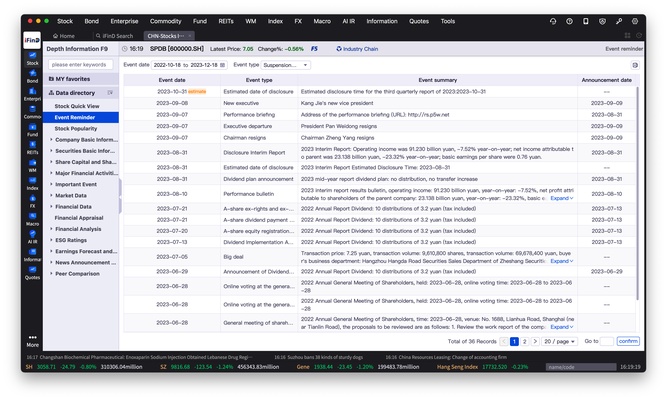Open the Enterprise menu
The width and height of the screenshot is (667, 400).
coord(124,21)
